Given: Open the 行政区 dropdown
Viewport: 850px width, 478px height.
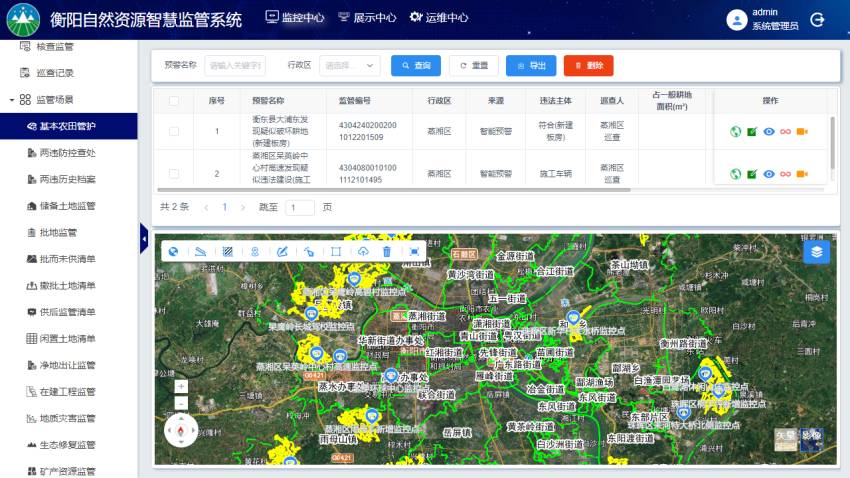Looking at the screenshot, I should click(349, 65).
